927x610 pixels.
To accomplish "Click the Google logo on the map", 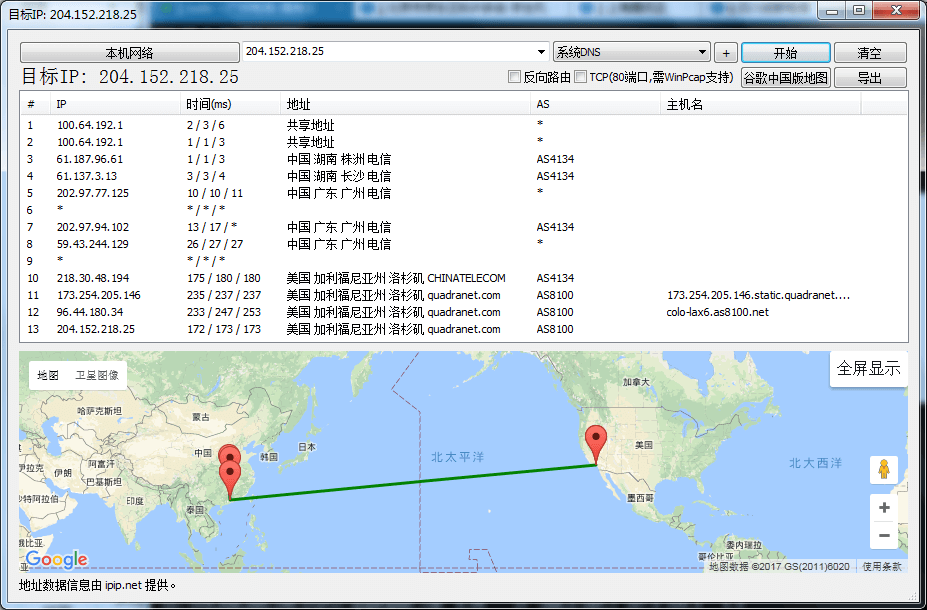I will pyautogui.click(x=57, y=560).
